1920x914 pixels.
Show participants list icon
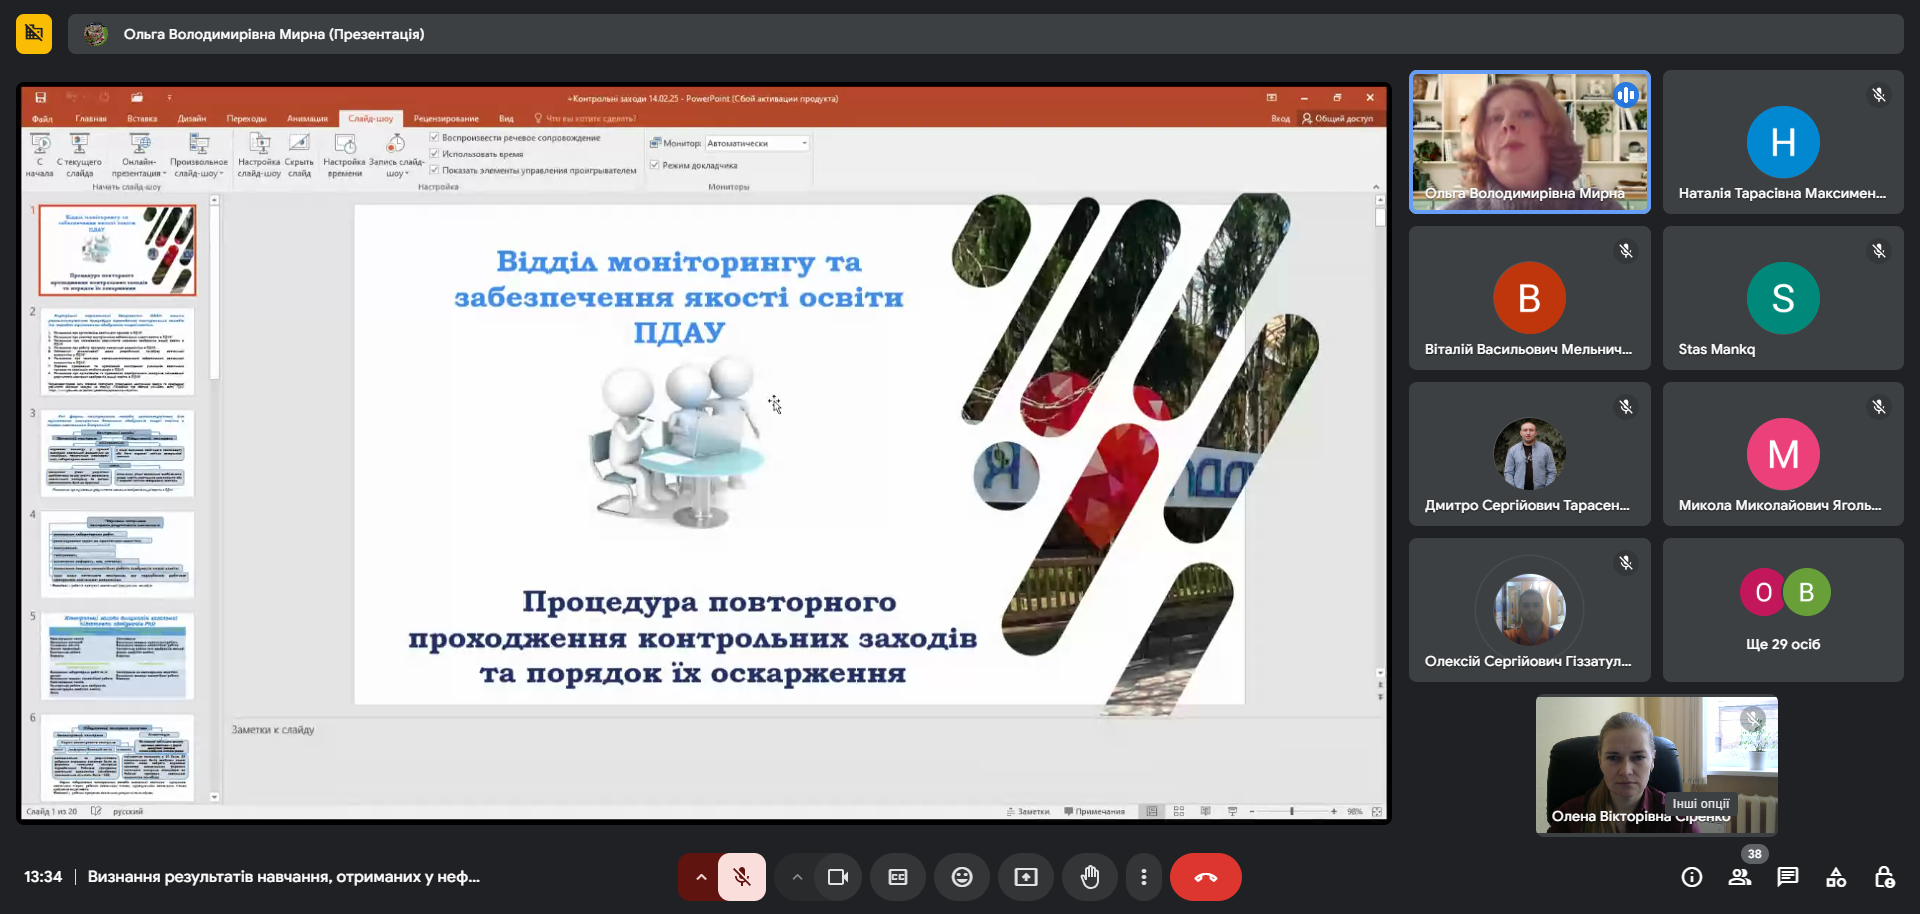click(x=1740, y=877)
